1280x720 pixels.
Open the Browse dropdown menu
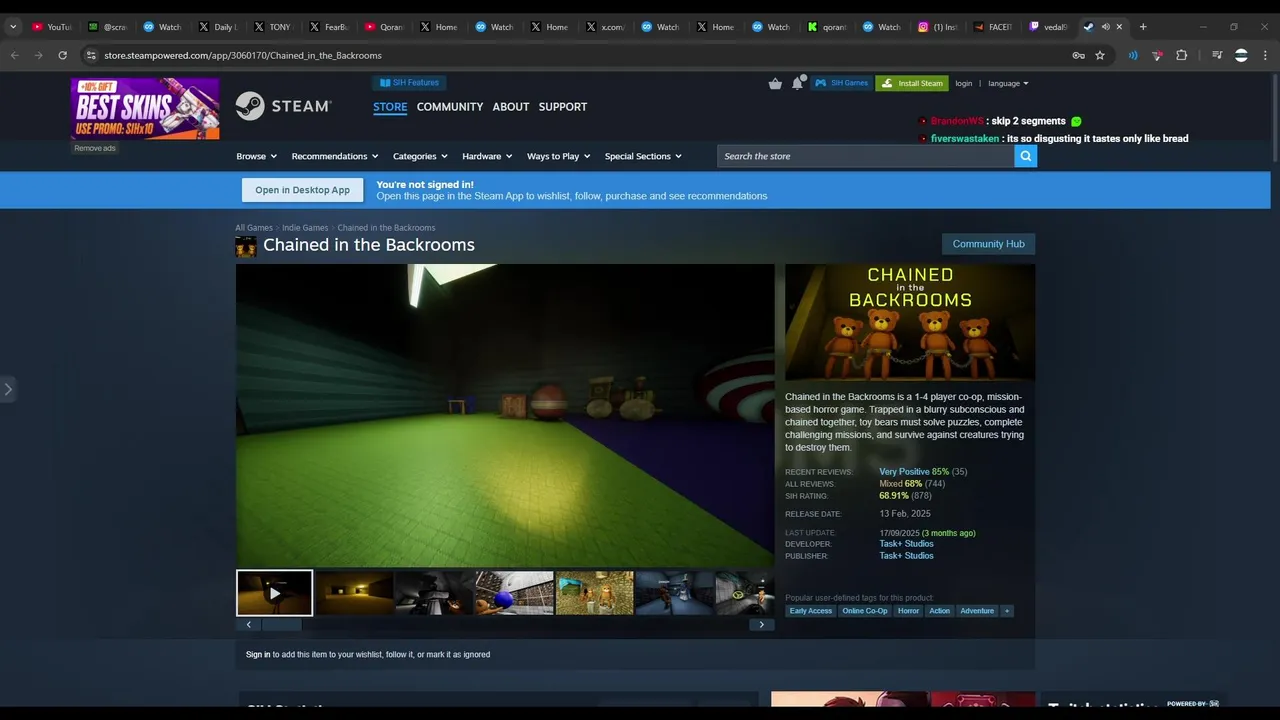(255, 156)
